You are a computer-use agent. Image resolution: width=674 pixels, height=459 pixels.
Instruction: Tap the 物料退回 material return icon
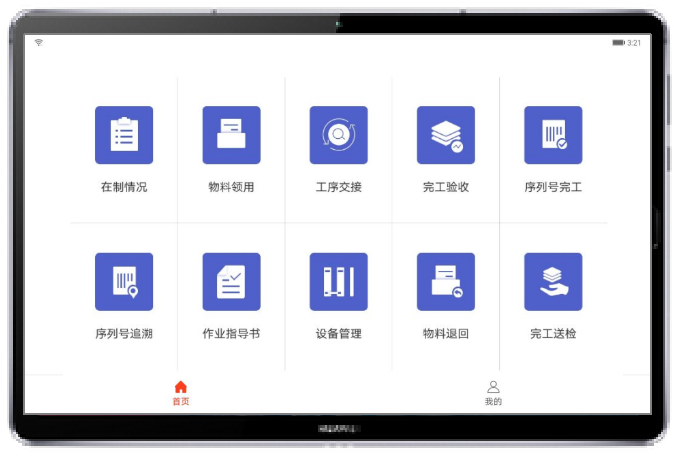[445, 281]
